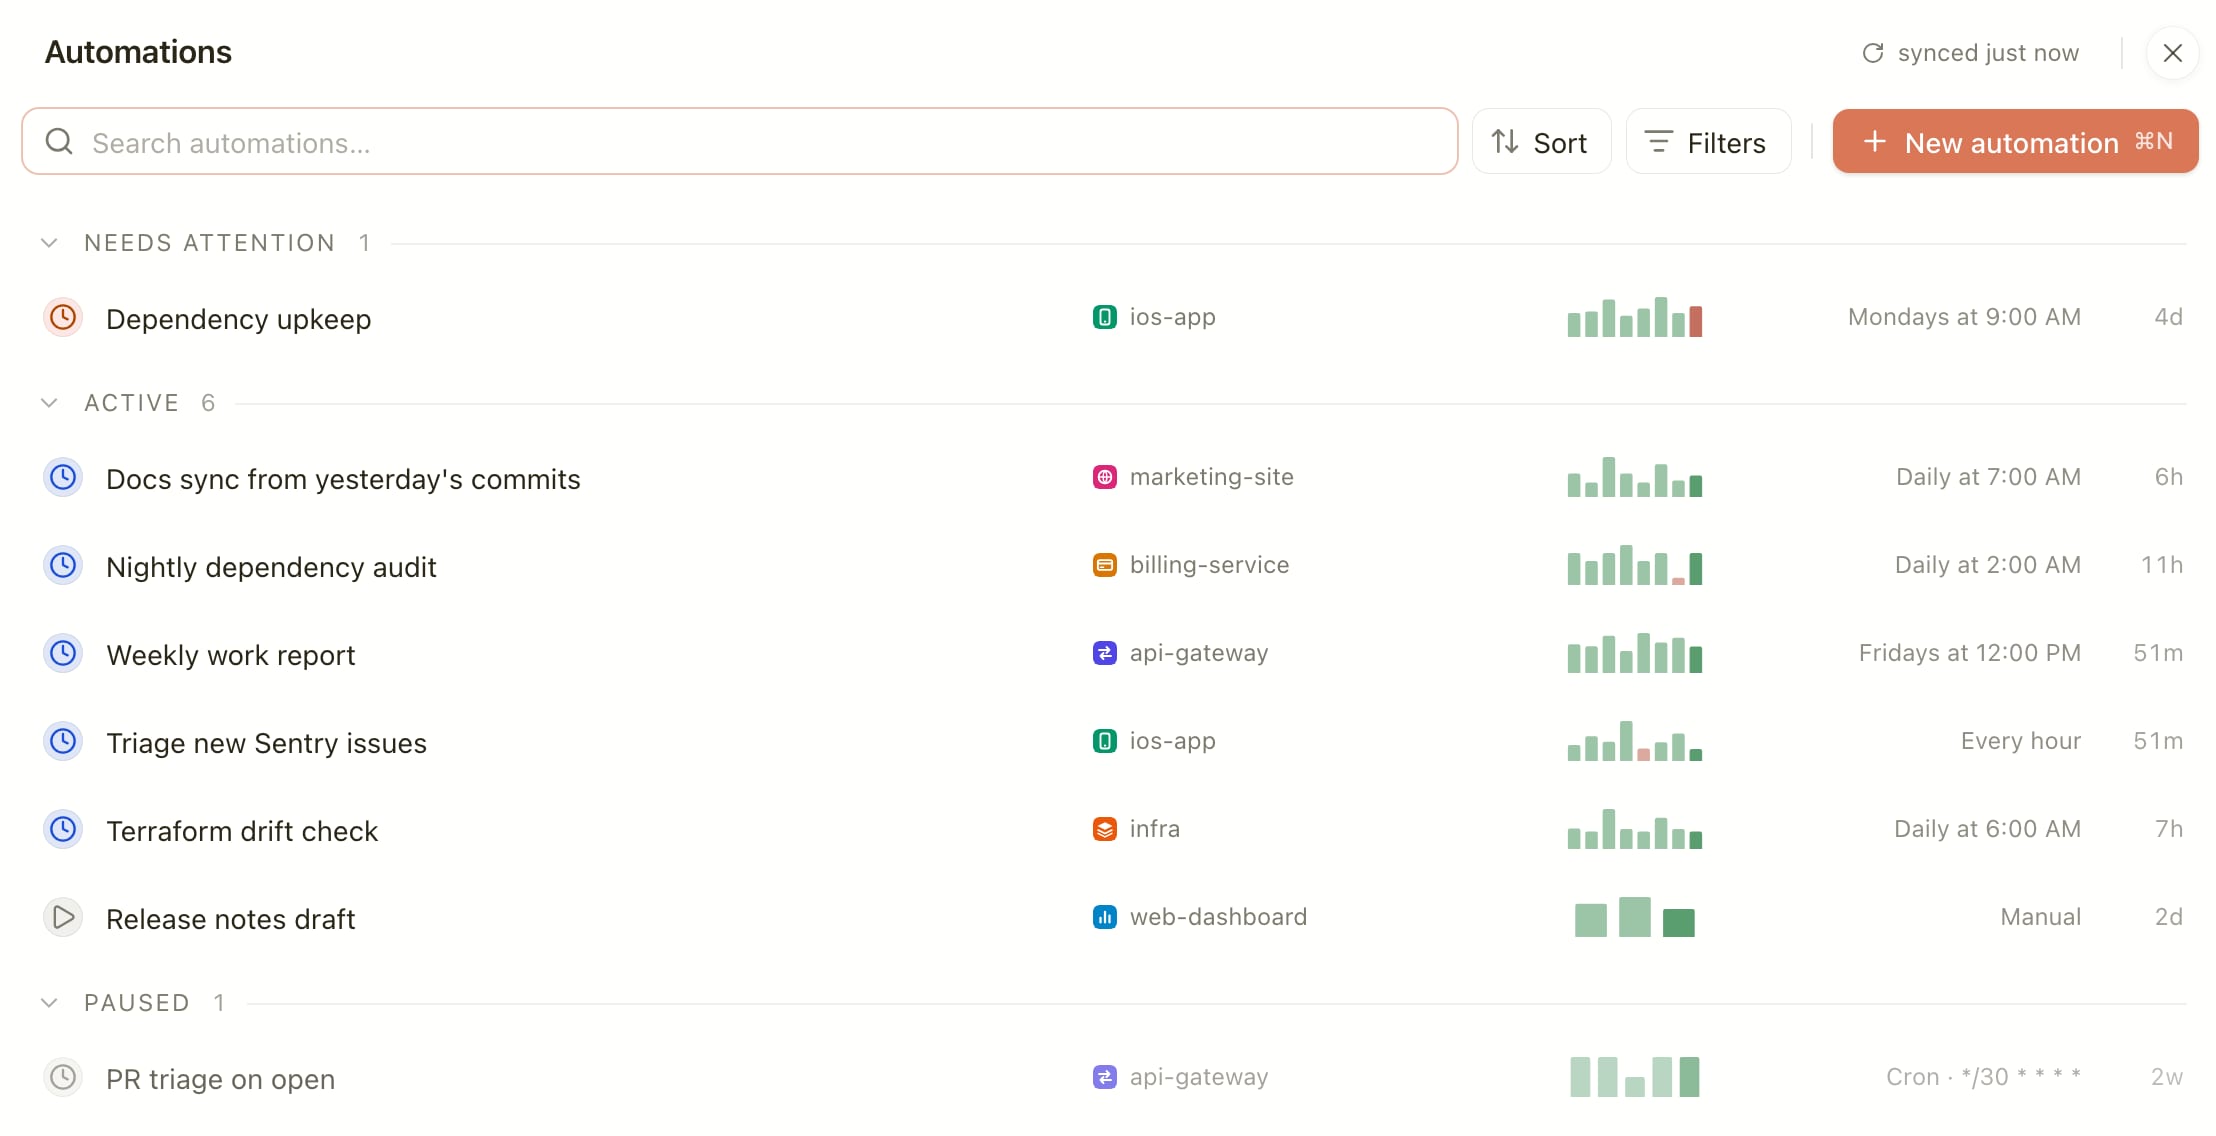The width and height of the screenshot is (2216, 1136).
Task: Click the infra repo icon
Action: pyautogui.click(x=1104, y=830)
